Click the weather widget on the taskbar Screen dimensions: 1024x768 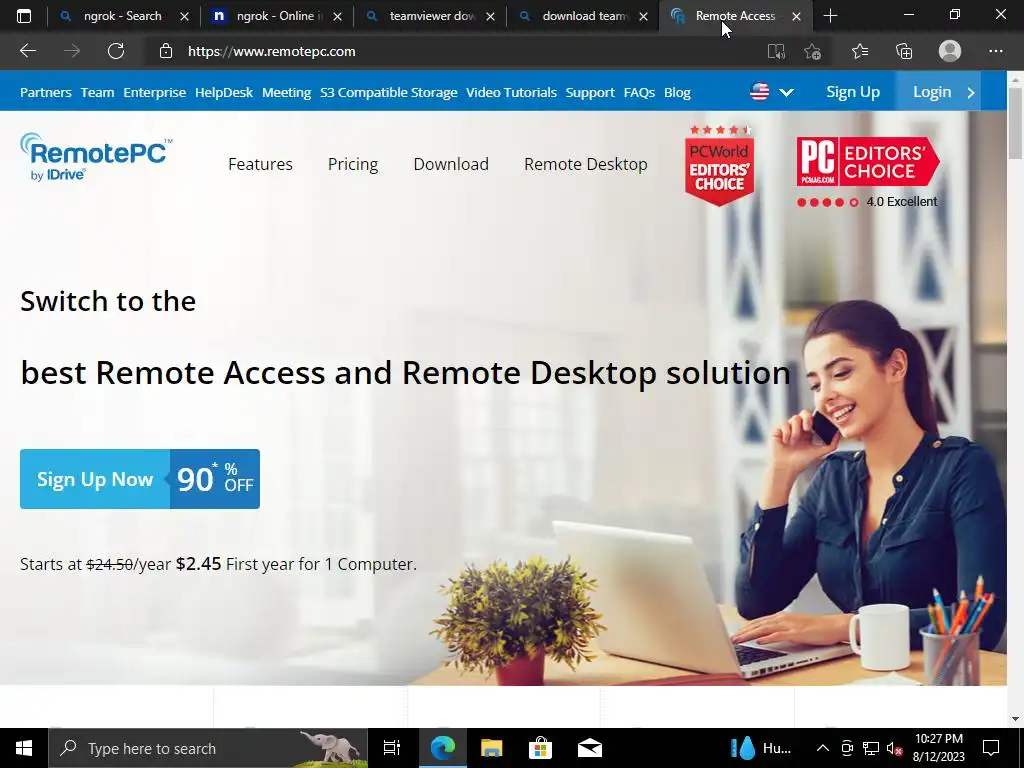(x=761, y=748)
